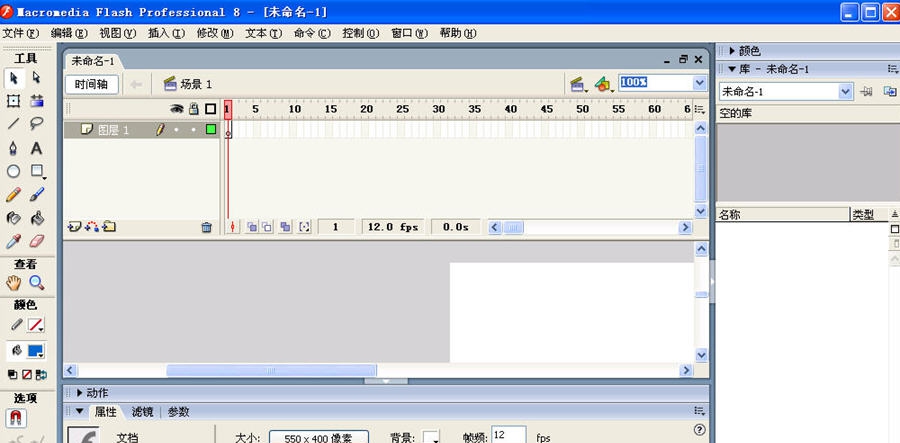
Task: Delete layer with trash icon
Action: pyautogui.click(x=207, y=227)
